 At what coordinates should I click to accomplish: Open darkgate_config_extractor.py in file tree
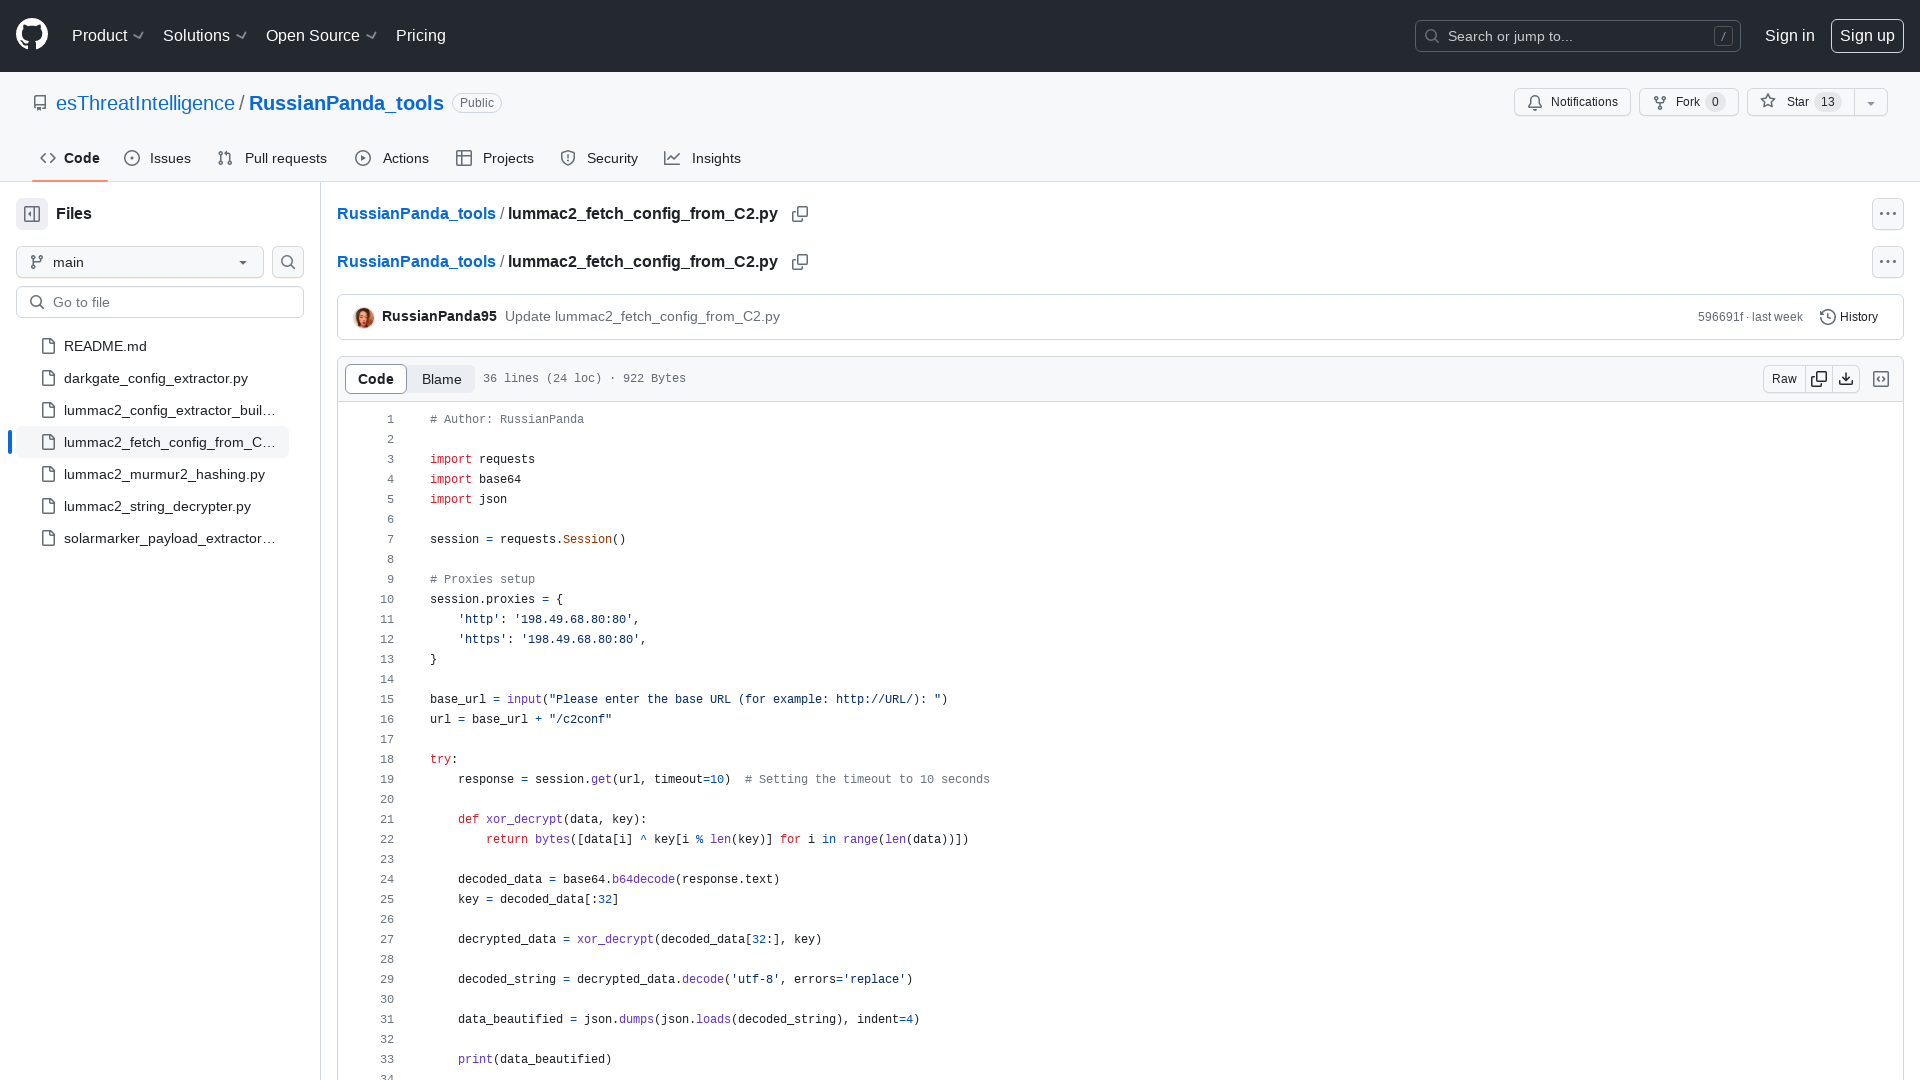coord(152,378)
